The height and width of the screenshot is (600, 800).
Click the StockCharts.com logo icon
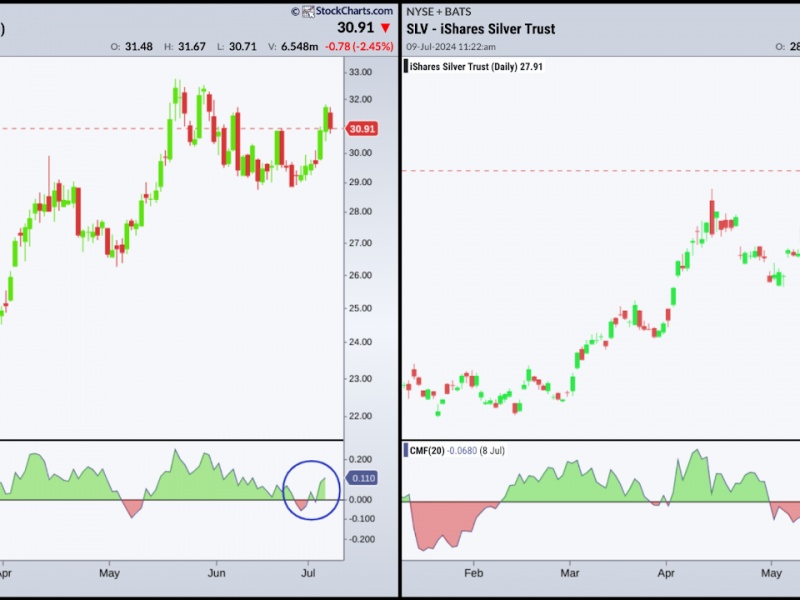308,11
